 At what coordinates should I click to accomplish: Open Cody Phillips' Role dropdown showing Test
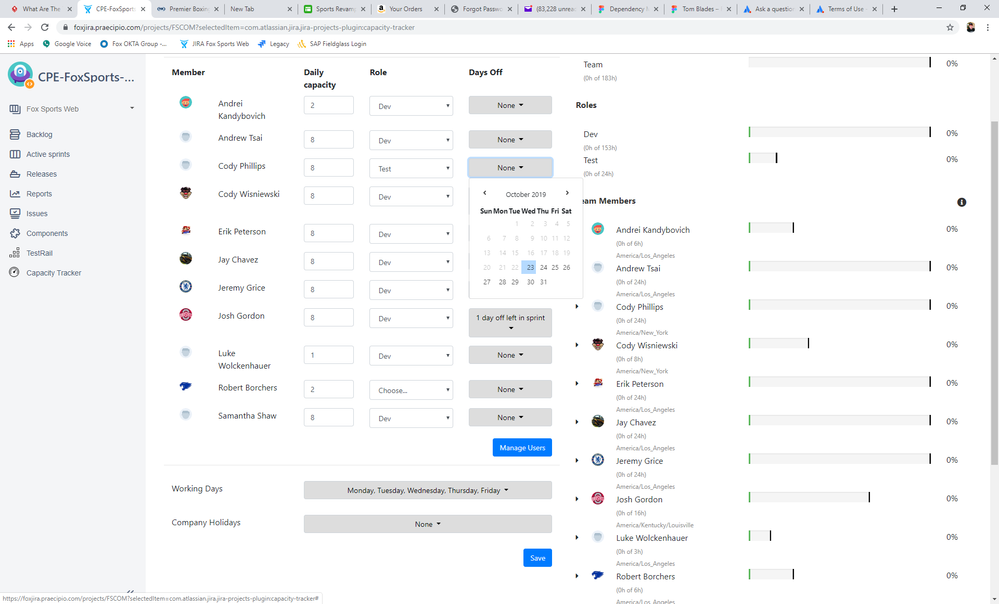coord(411,169)
